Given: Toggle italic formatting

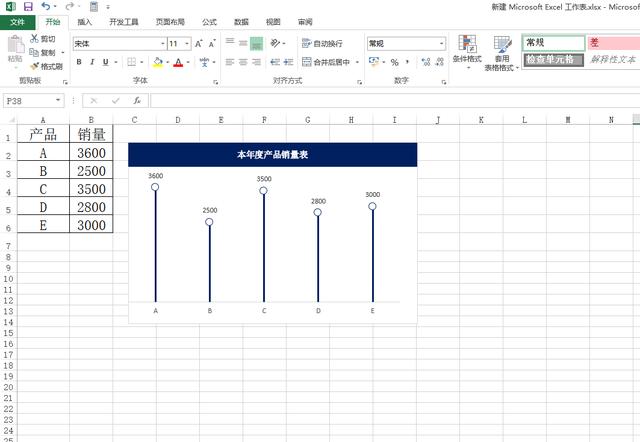Looking at the screenshot, I should 92,62.
